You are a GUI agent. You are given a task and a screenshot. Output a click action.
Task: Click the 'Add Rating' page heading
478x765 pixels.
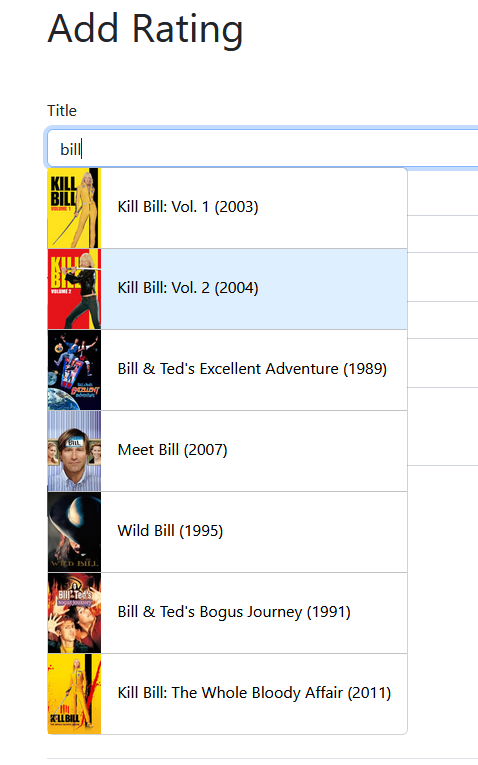coord(145,29)
